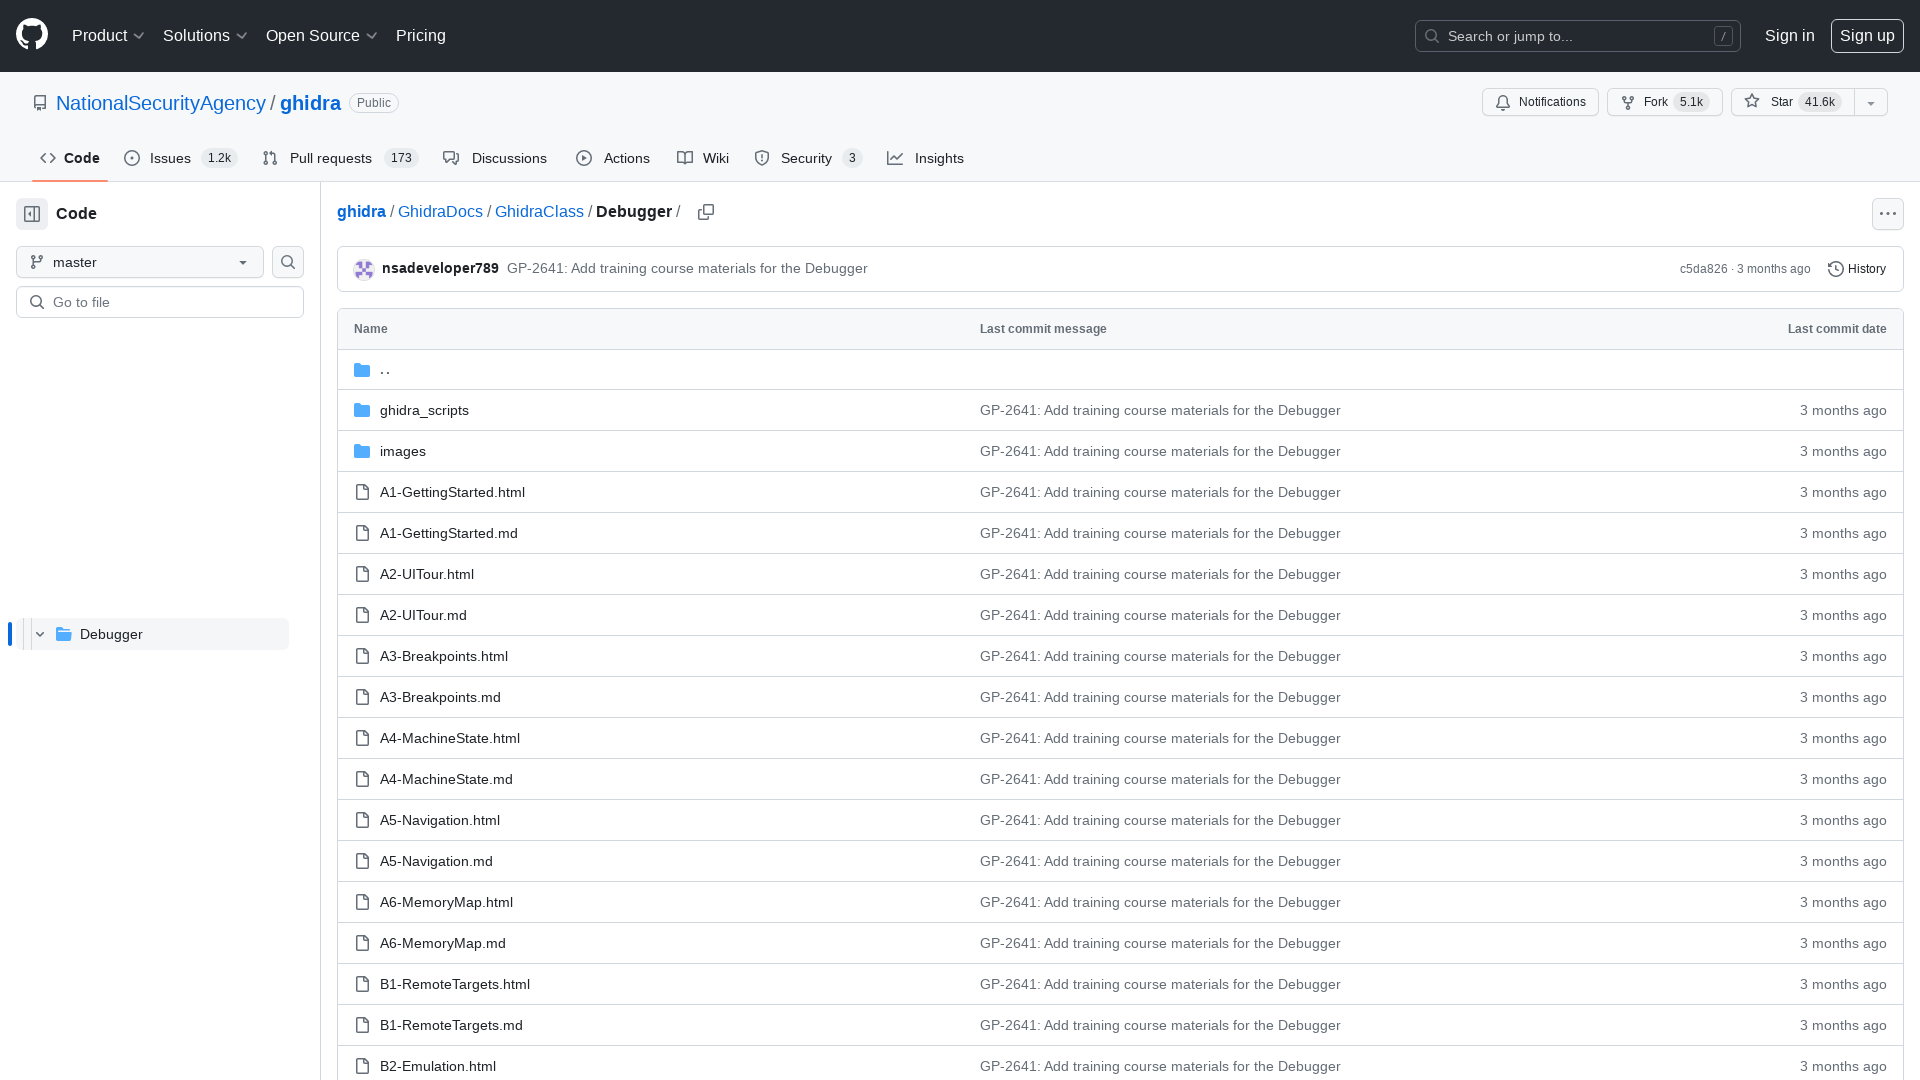Screen dimensions: 1920x1080
Task: Expand the Open Source menu
Action: pyautogui.click(x=321, y=36)
